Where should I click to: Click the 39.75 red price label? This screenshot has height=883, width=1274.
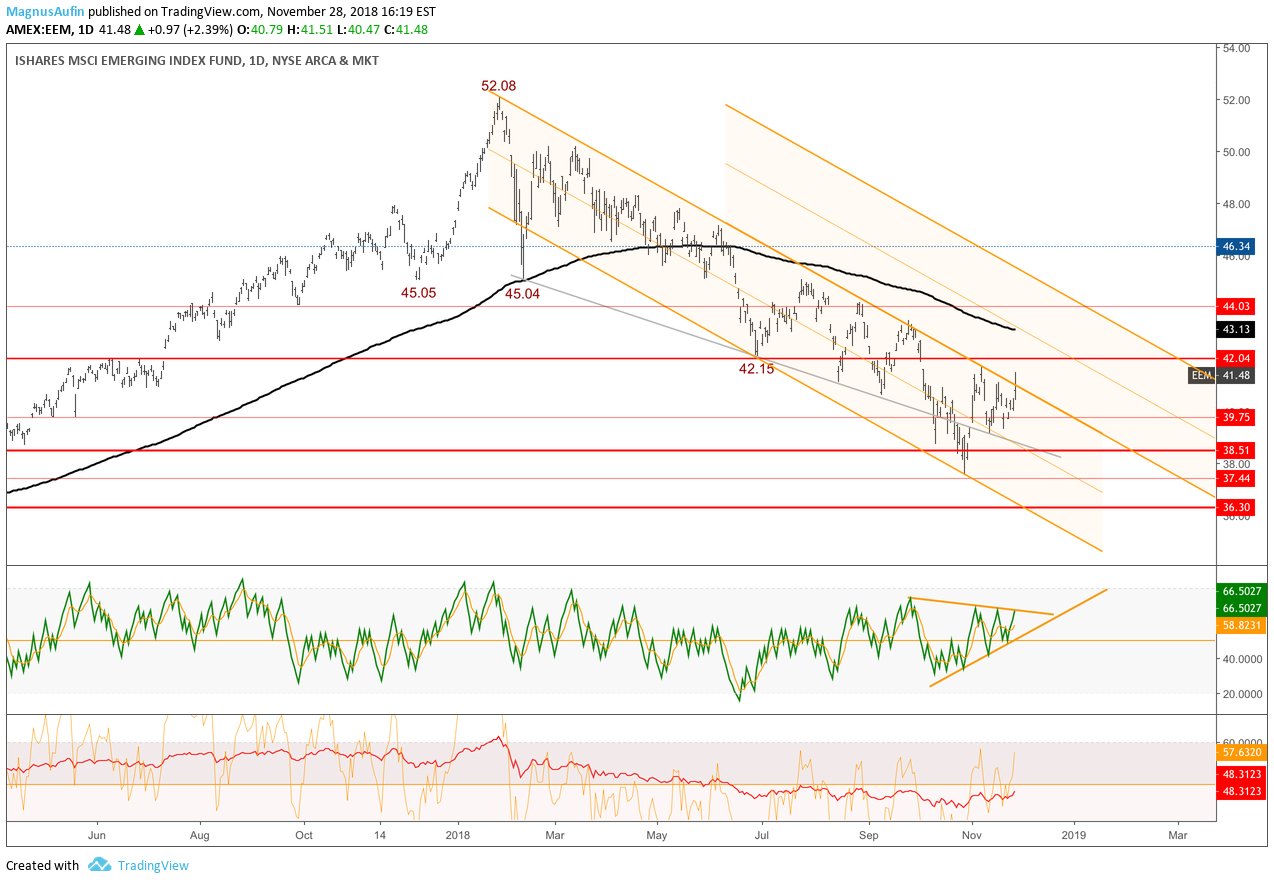click(1236, 417)
